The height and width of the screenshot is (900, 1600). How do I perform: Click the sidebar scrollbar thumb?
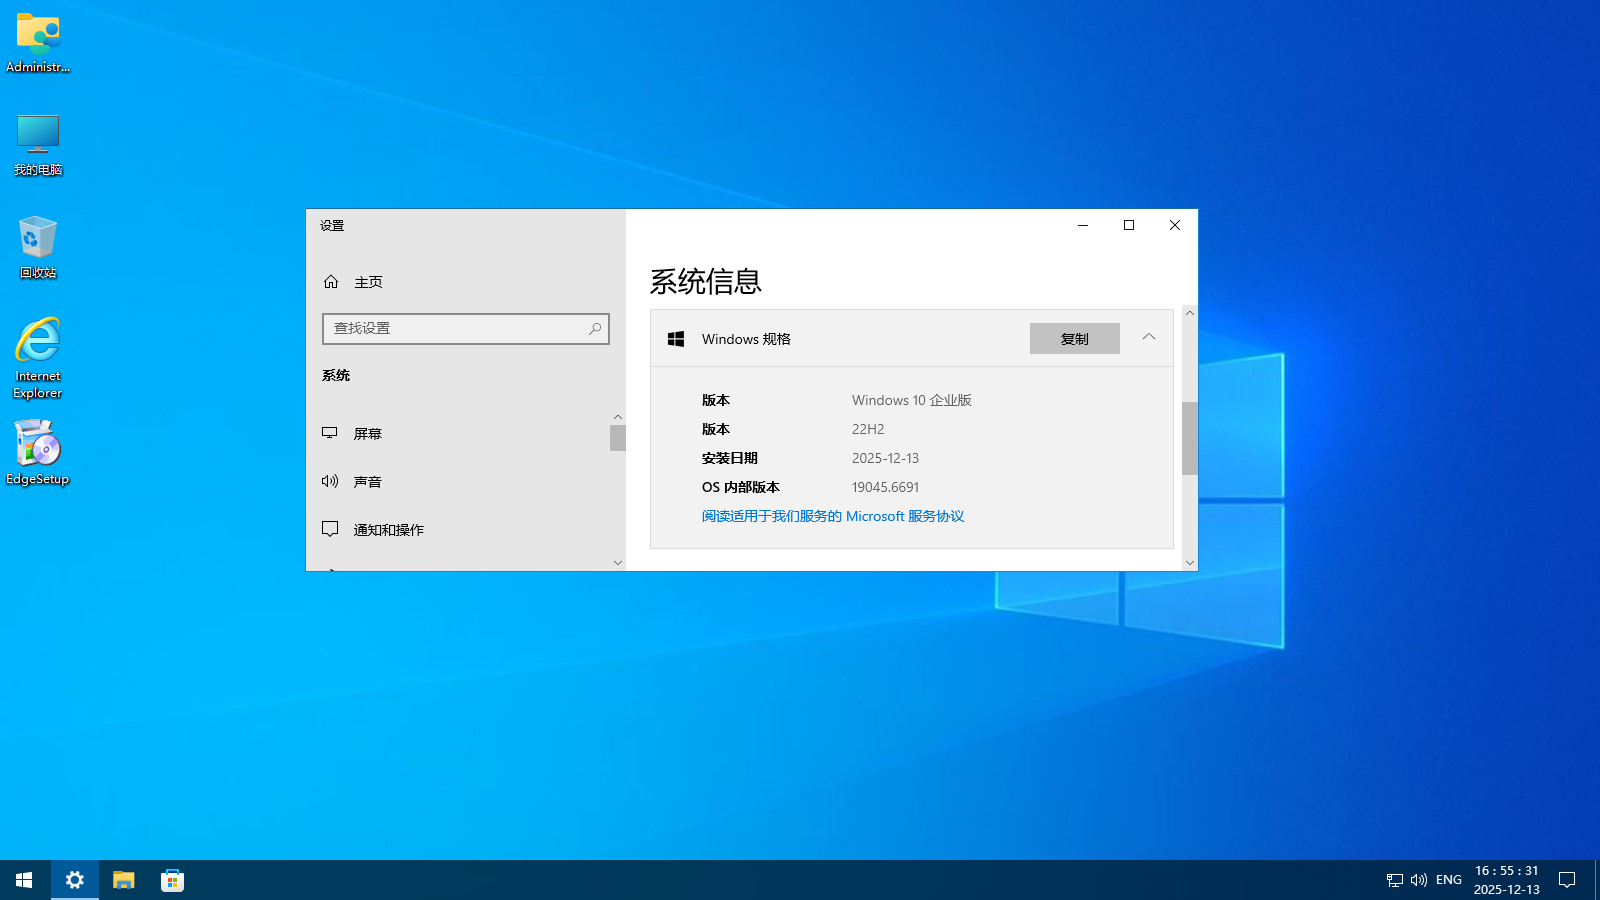click(618, 438)
